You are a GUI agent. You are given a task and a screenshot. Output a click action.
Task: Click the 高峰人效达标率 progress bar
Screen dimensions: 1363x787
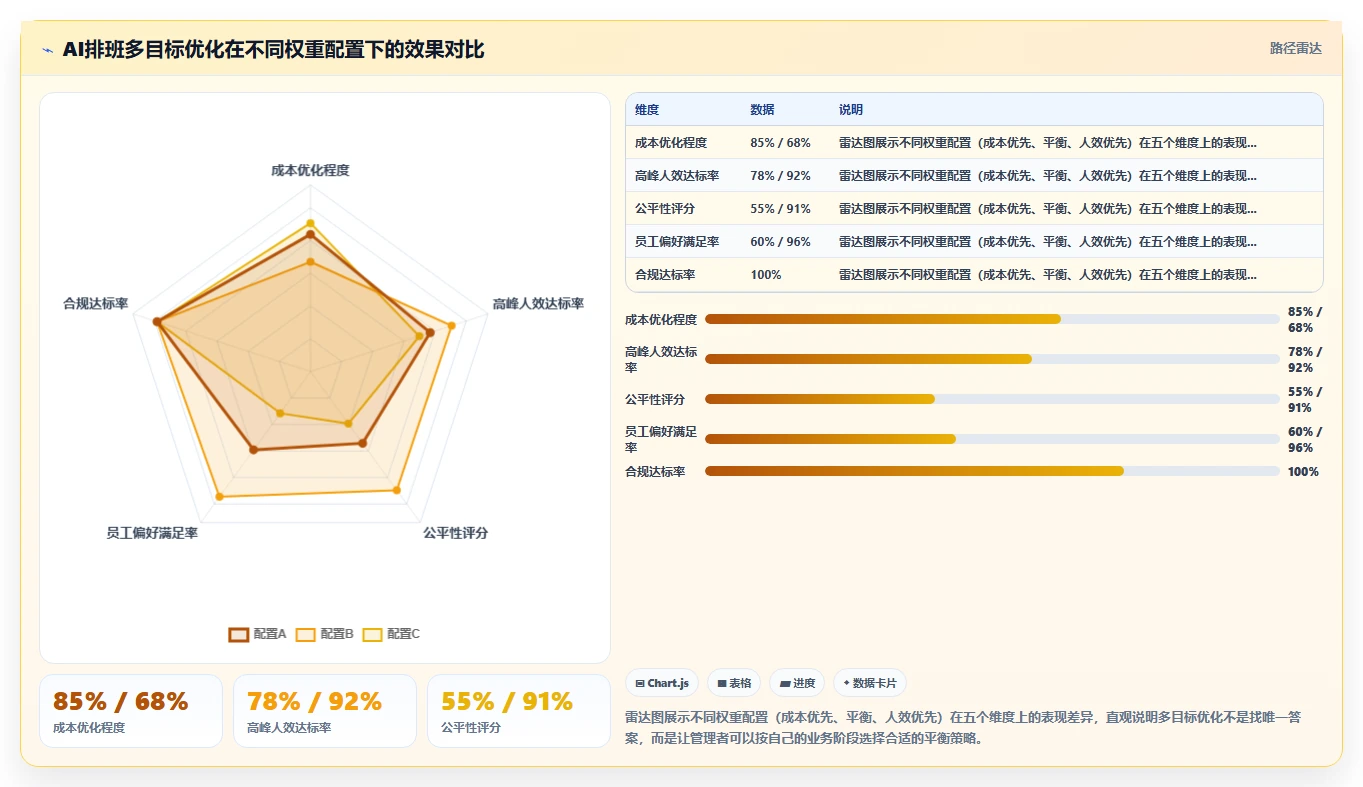pos(992,359)
